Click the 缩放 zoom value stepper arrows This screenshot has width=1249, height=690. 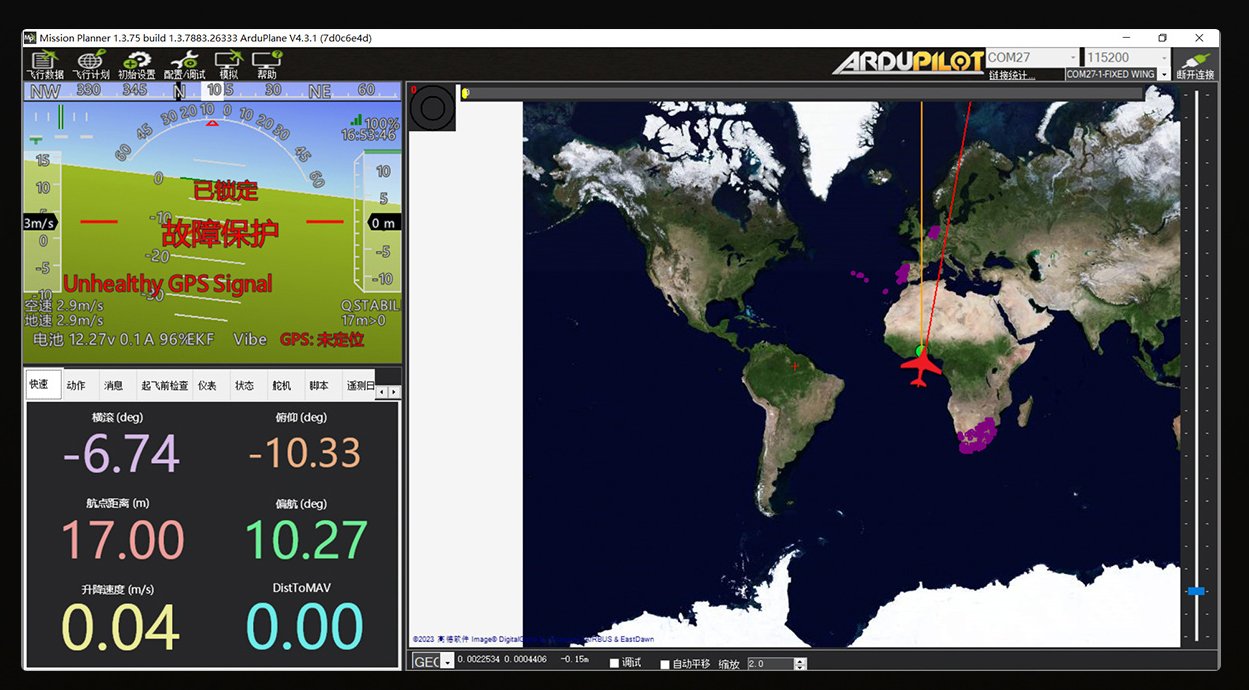click(799, 663)
